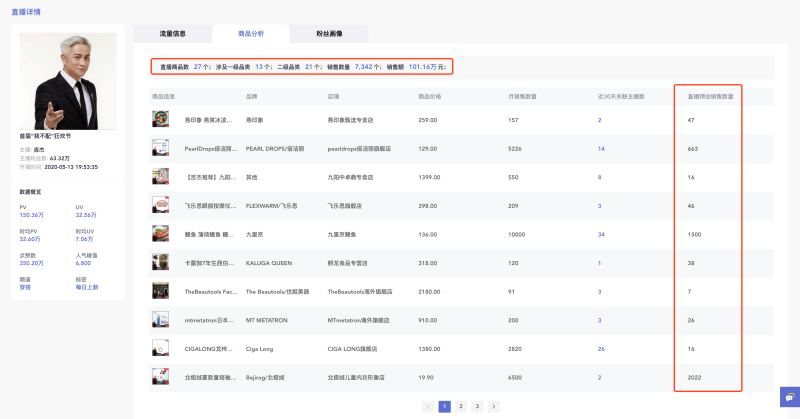Click the next page arrow in pagination
Image resolution: width=800 pixels, height=419 pixels.
(493, 407)
